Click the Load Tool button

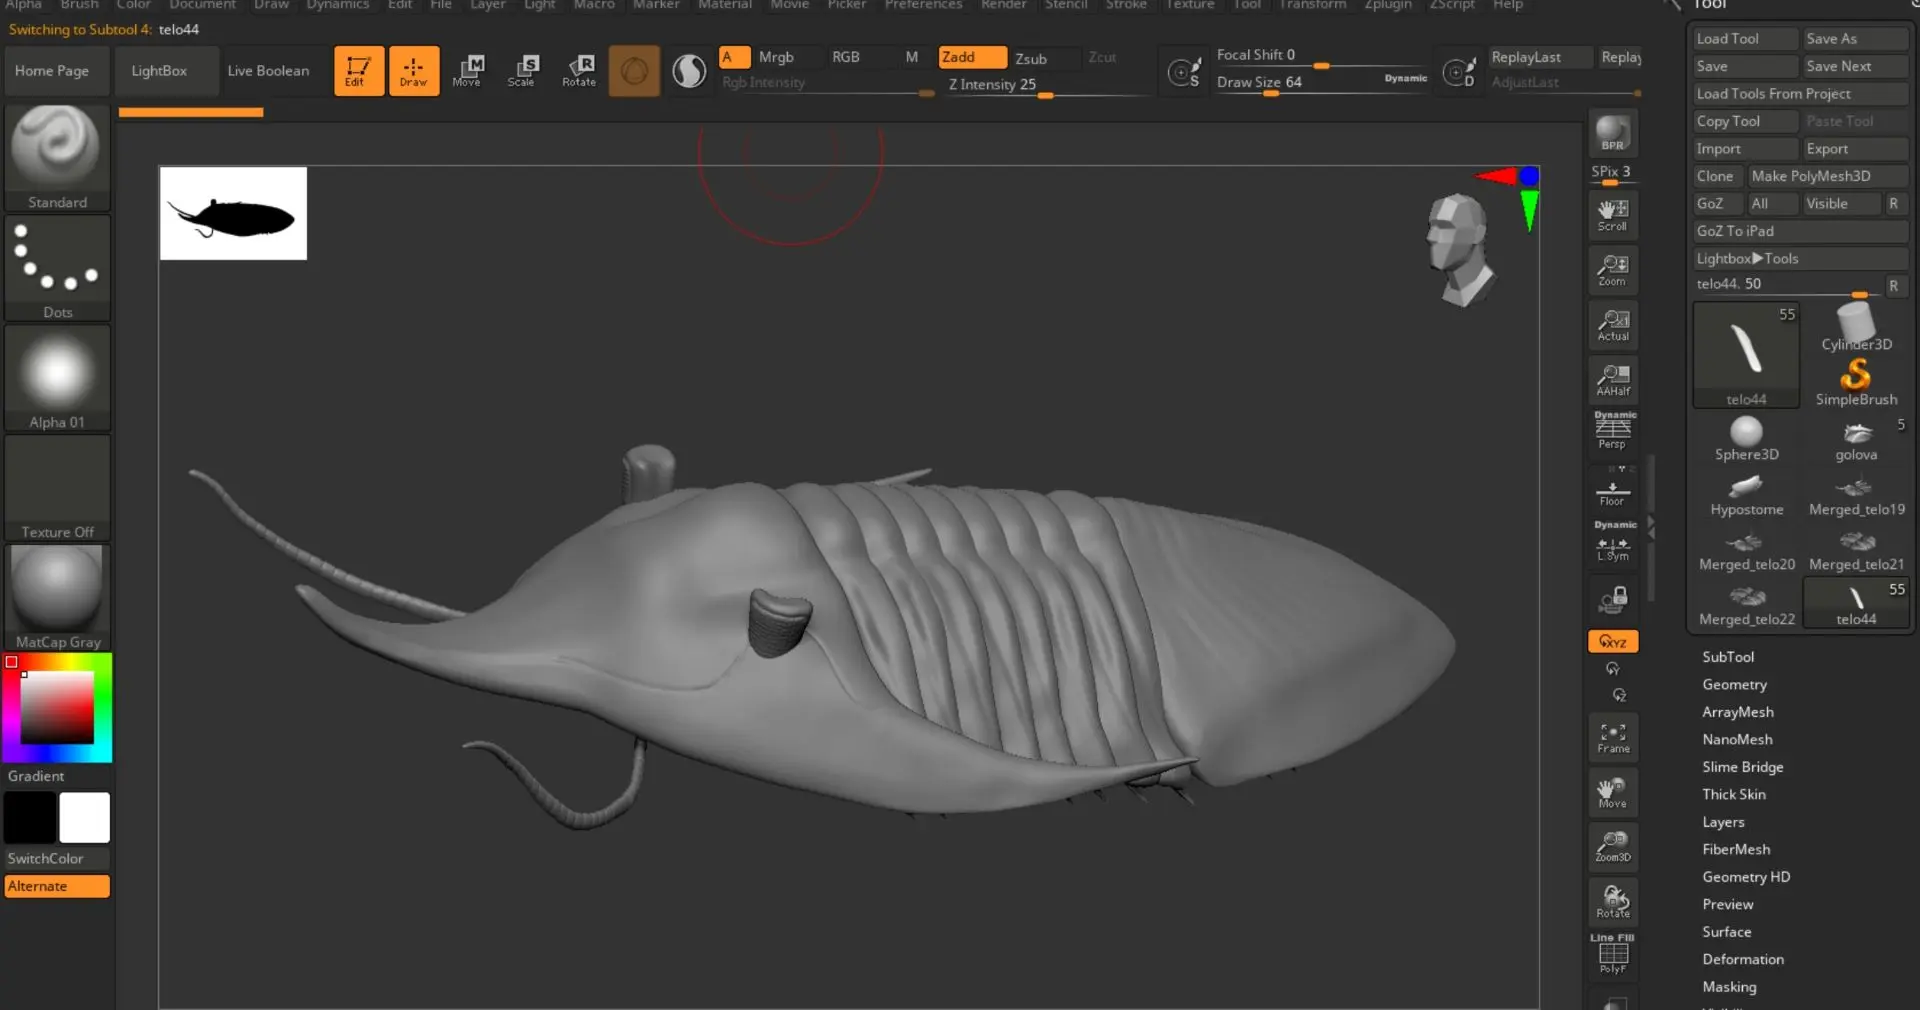pyautogui.click(x=1745, y=38)
